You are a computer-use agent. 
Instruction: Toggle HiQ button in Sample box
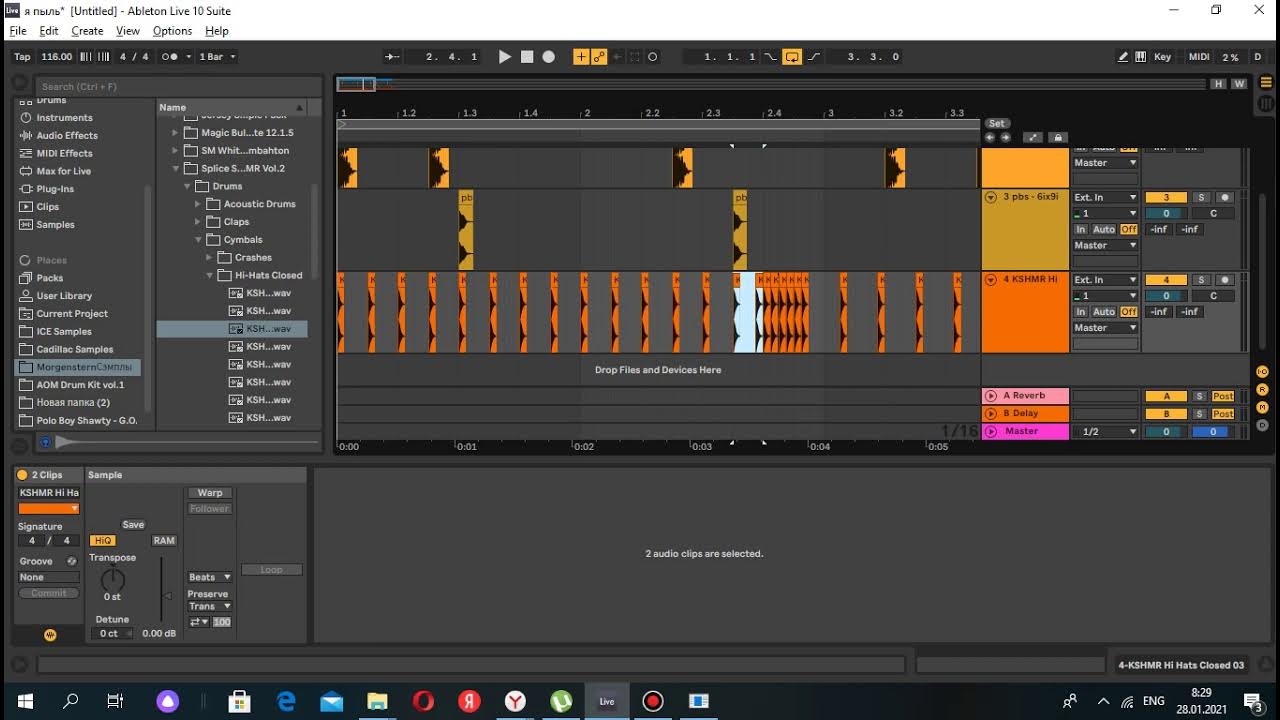tap(103, 541)
